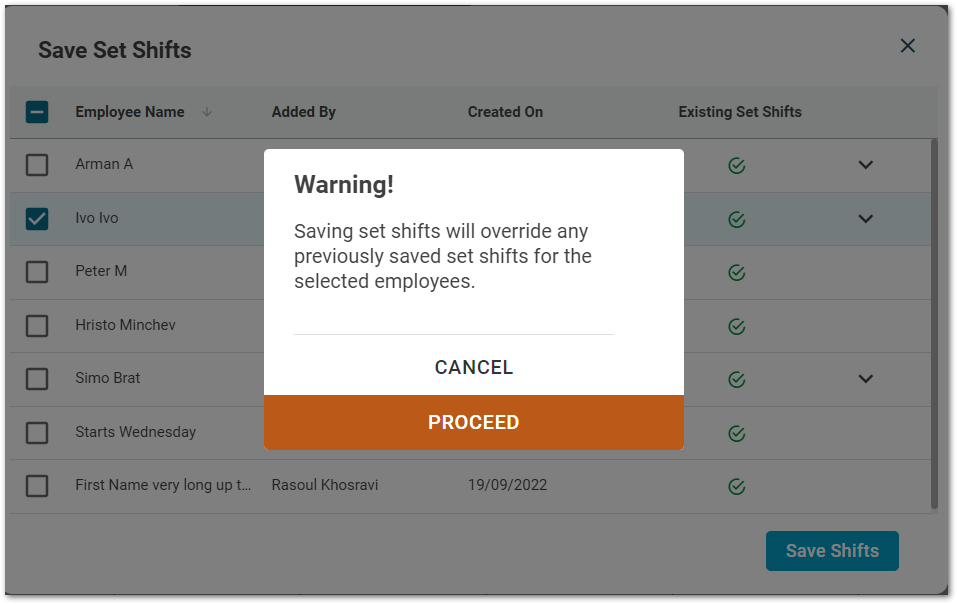Click the green check icon for Arman A
This screenshot has width=957, height=604.
tap(737, 165)
